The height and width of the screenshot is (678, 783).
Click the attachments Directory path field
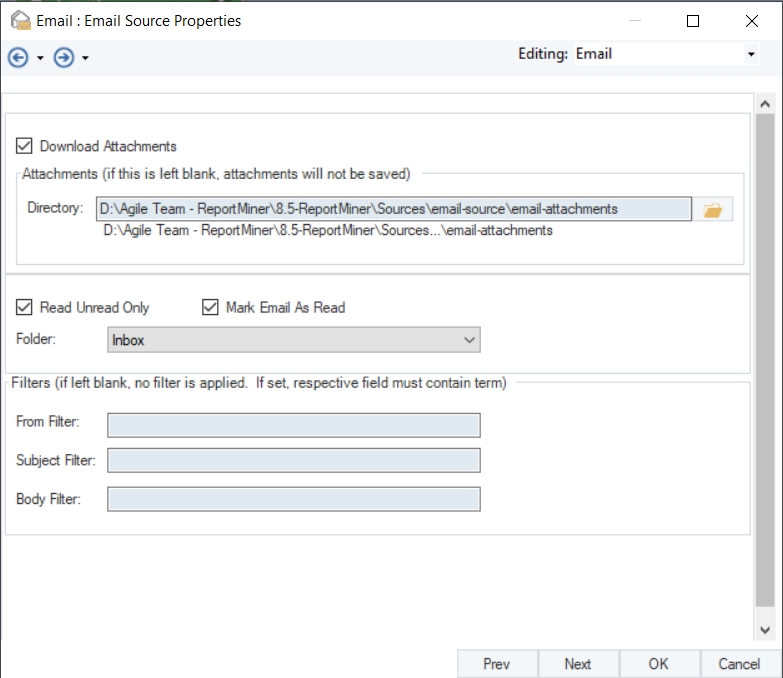click(394, 209)
